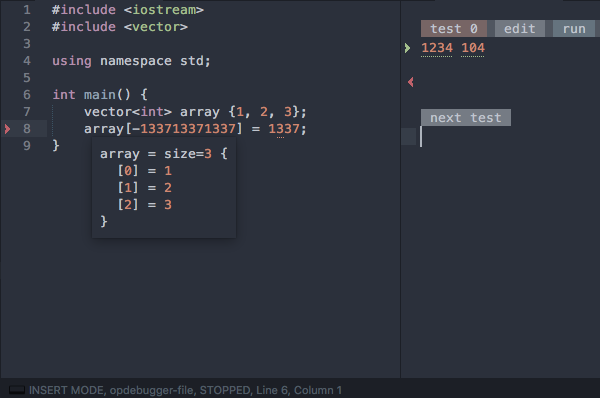The image size is (600, 398).
Task: Click the 'run' test button
Action: 574,29
